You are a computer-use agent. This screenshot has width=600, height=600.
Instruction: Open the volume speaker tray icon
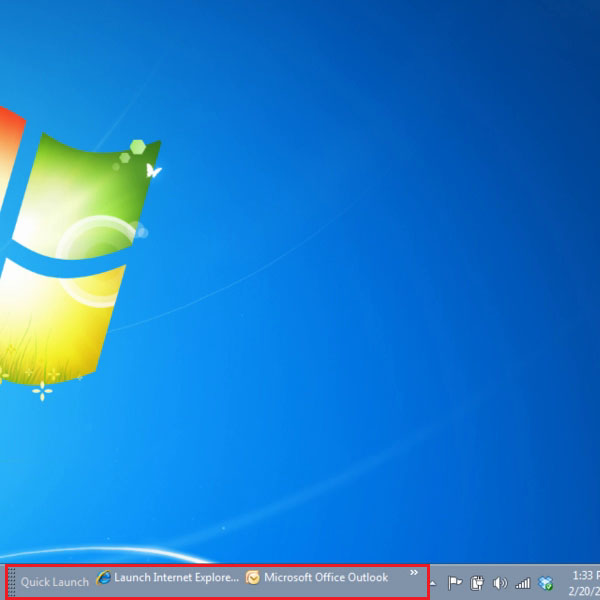click(500, 583)
